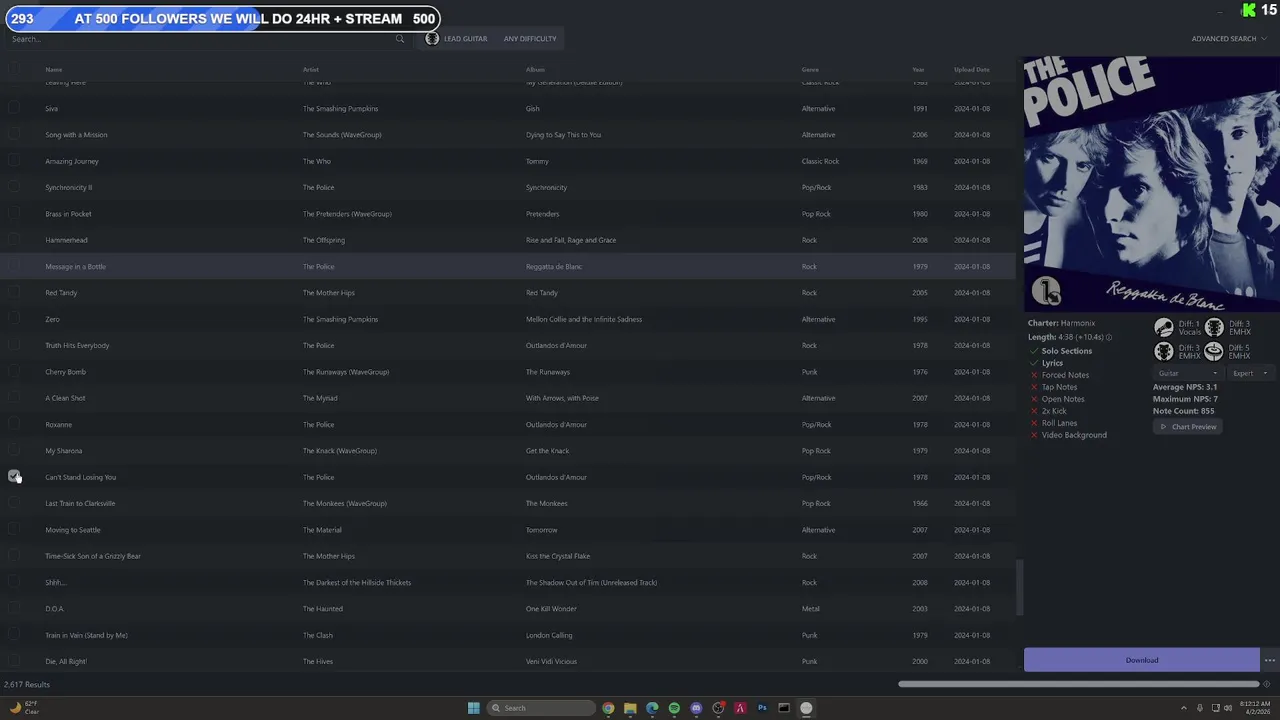Screen dimensions: 1280x720
Task: Open OBS Studio from the taskbar
Action: (x=718, y=708)
